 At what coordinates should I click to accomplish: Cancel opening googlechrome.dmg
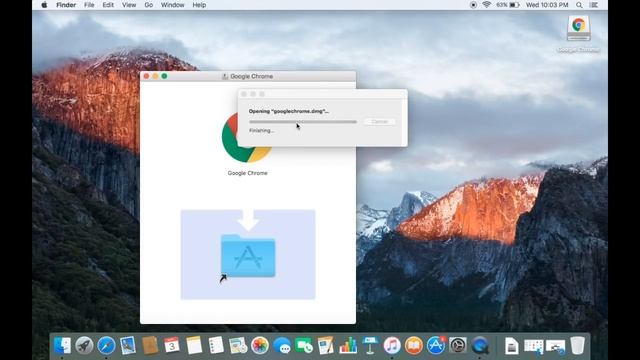[379, 122]
